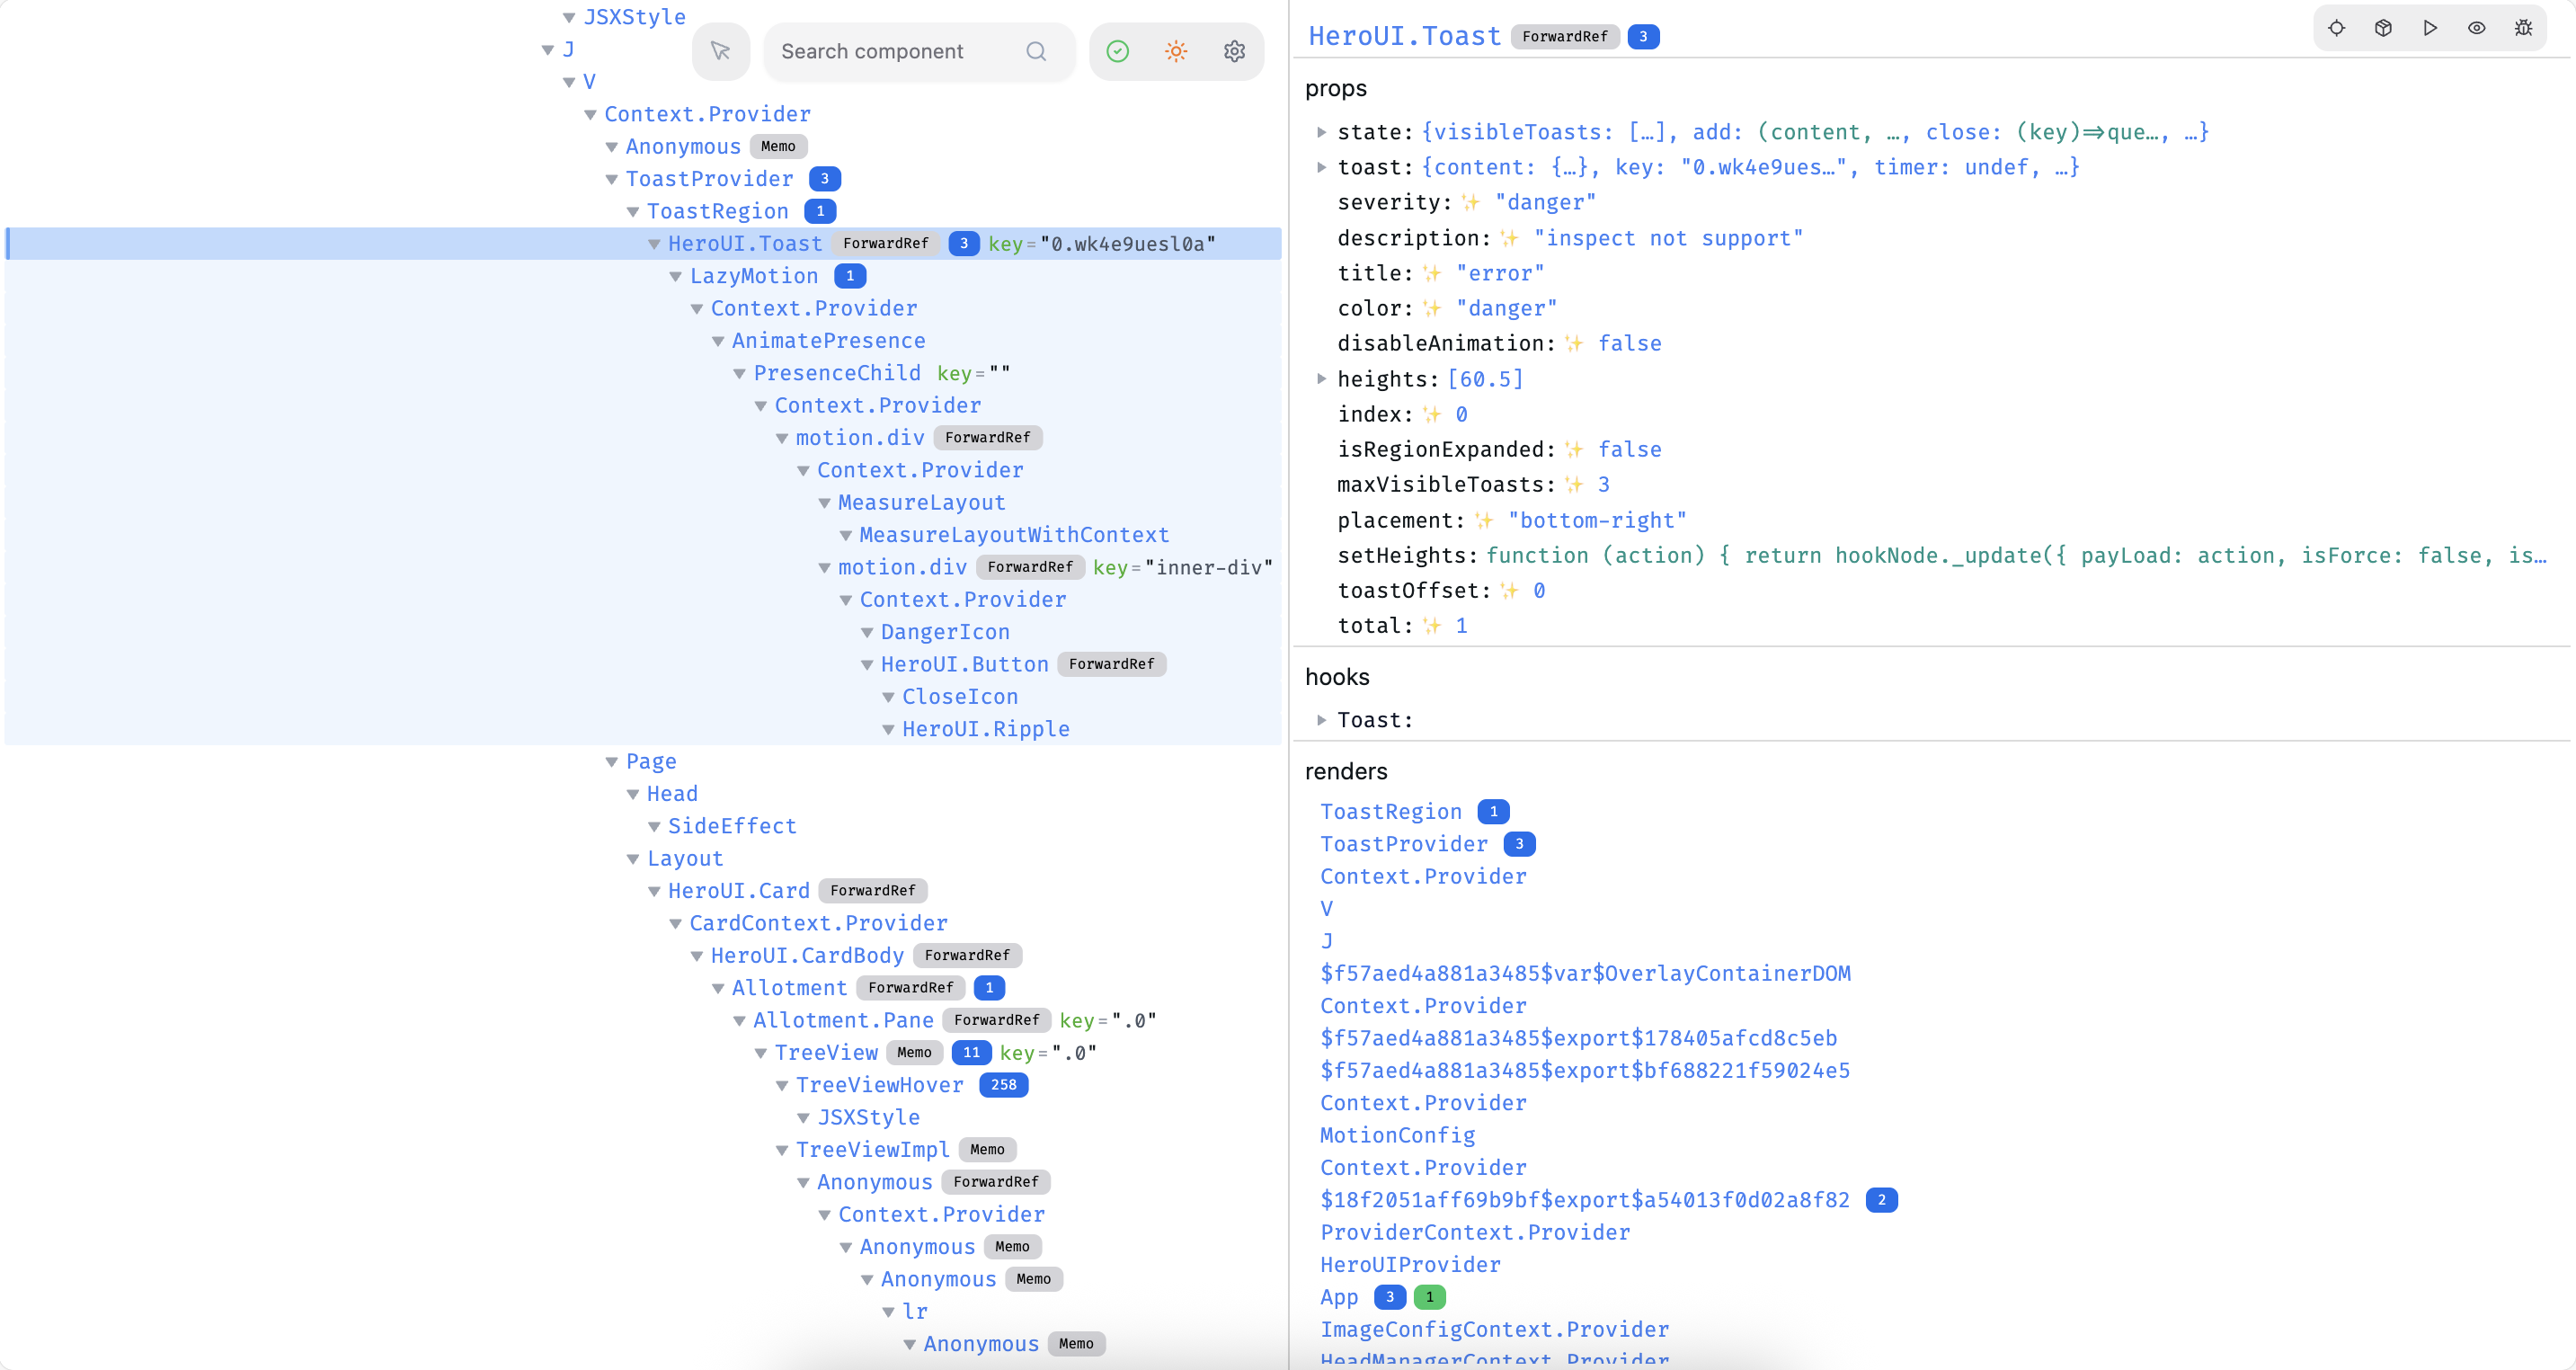Select the DangerIcon tree item
The width and height of the screenshot is (2576, 1370).
(944, 632)
